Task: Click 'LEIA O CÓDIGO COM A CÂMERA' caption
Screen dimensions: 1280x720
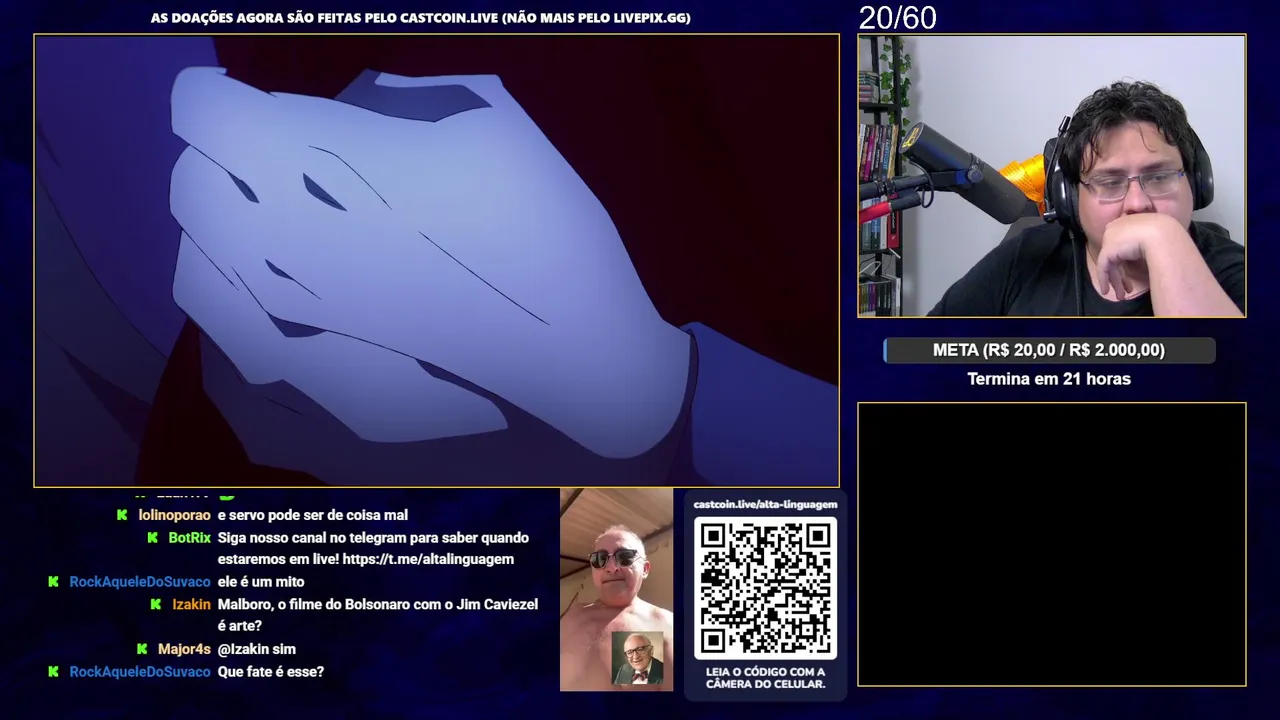Action: tap(765, 678)
